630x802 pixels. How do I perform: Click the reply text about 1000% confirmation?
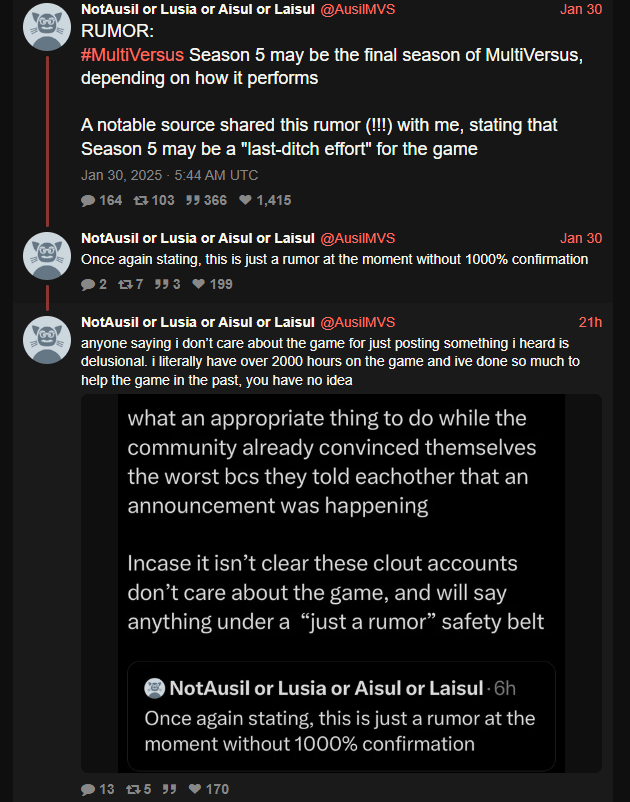point(334,260)
